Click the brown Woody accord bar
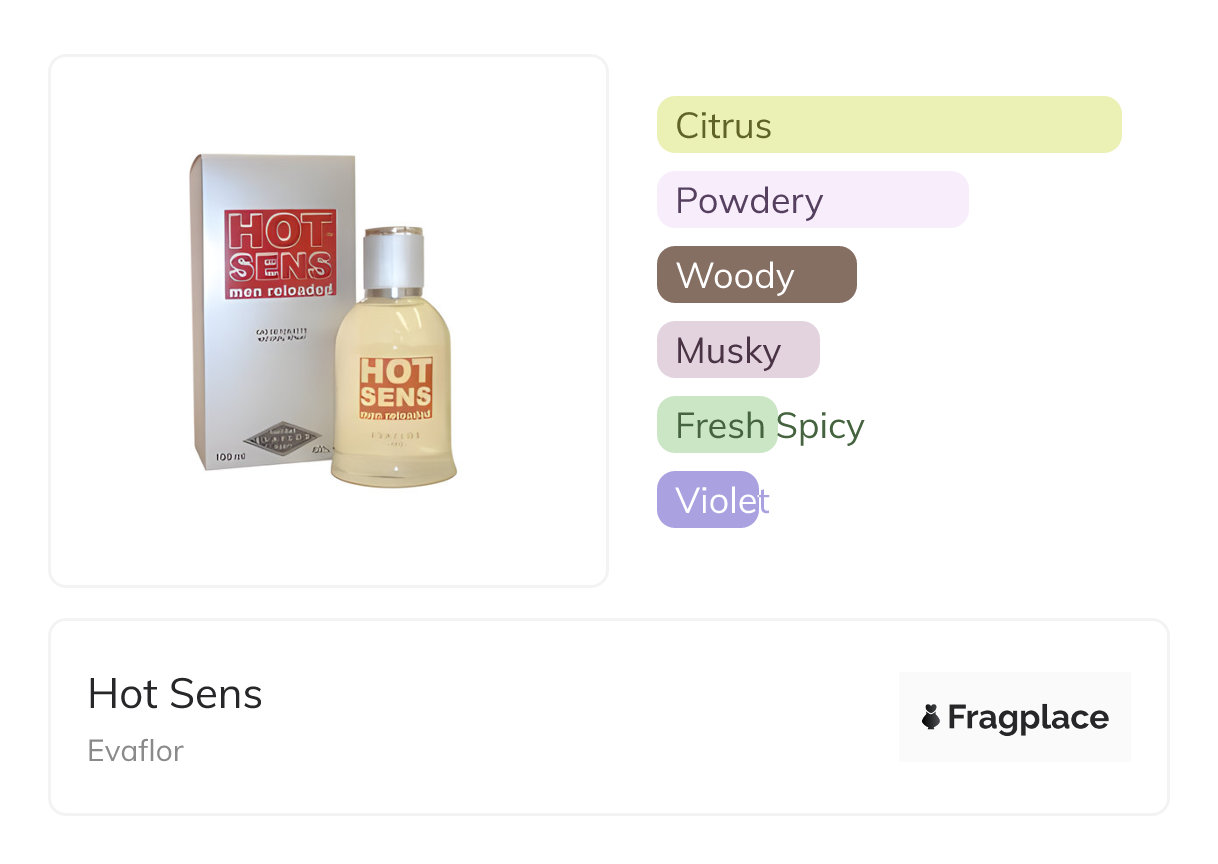 click(756, 275)
